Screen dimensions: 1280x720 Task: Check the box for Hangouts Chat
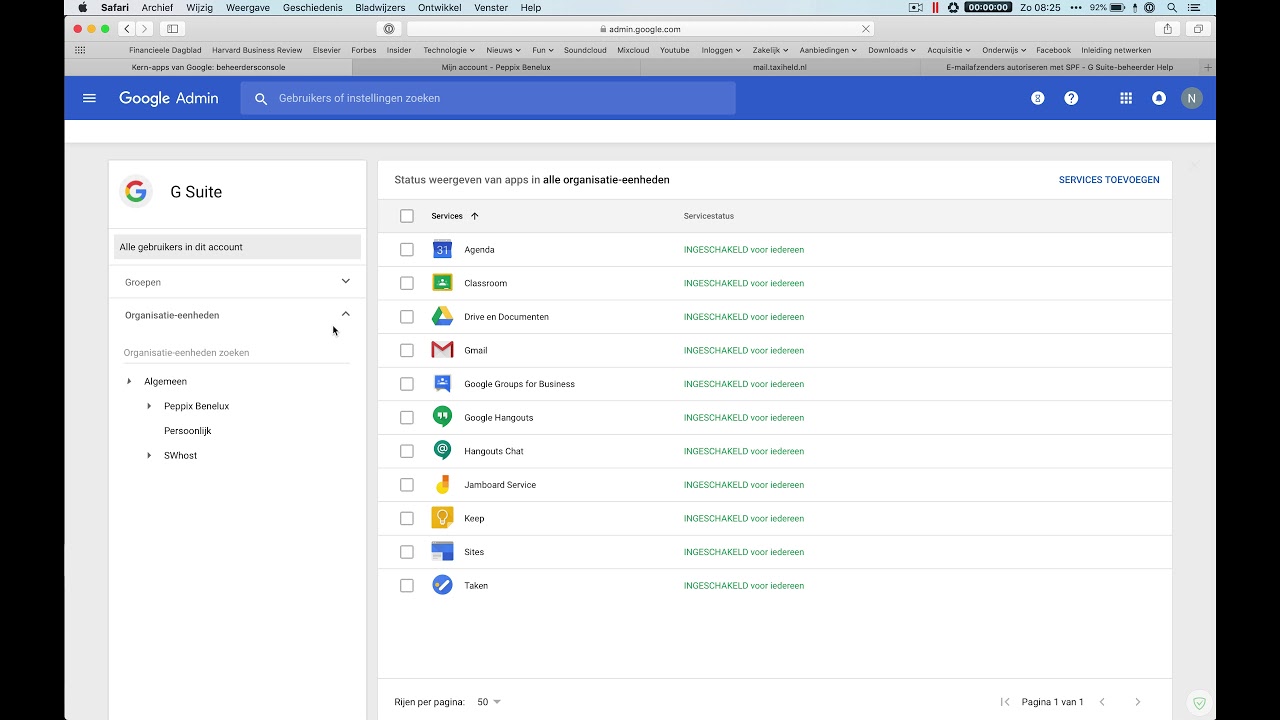(x=406, y=451)
